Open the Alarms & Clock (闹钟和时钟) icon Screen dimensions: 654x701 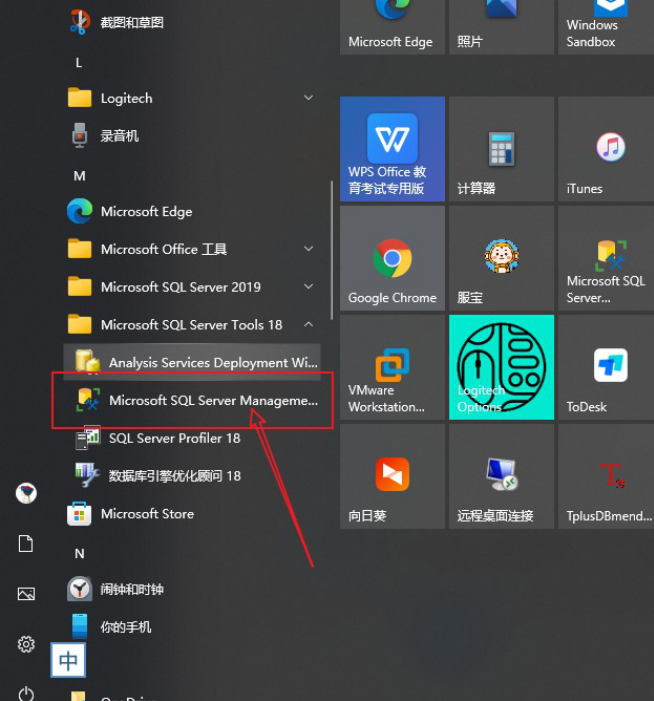click(80, 589)
